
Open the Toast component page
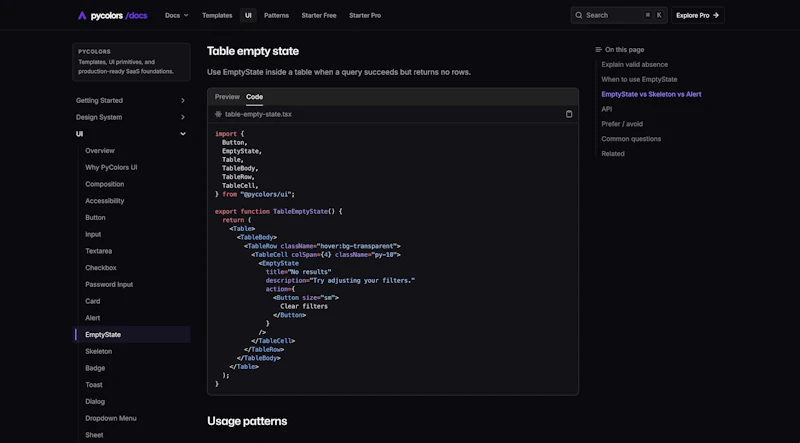94,385
